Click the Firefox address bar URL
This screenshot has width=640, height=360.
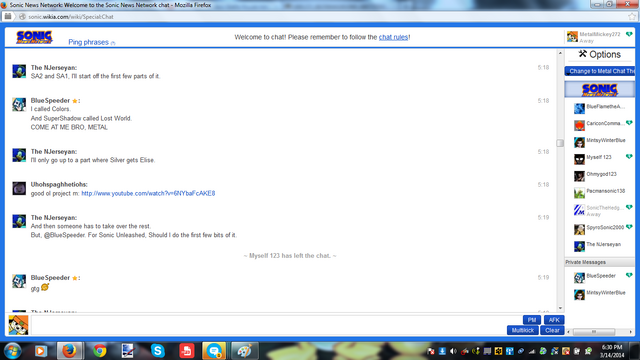[x=71, y=17]
